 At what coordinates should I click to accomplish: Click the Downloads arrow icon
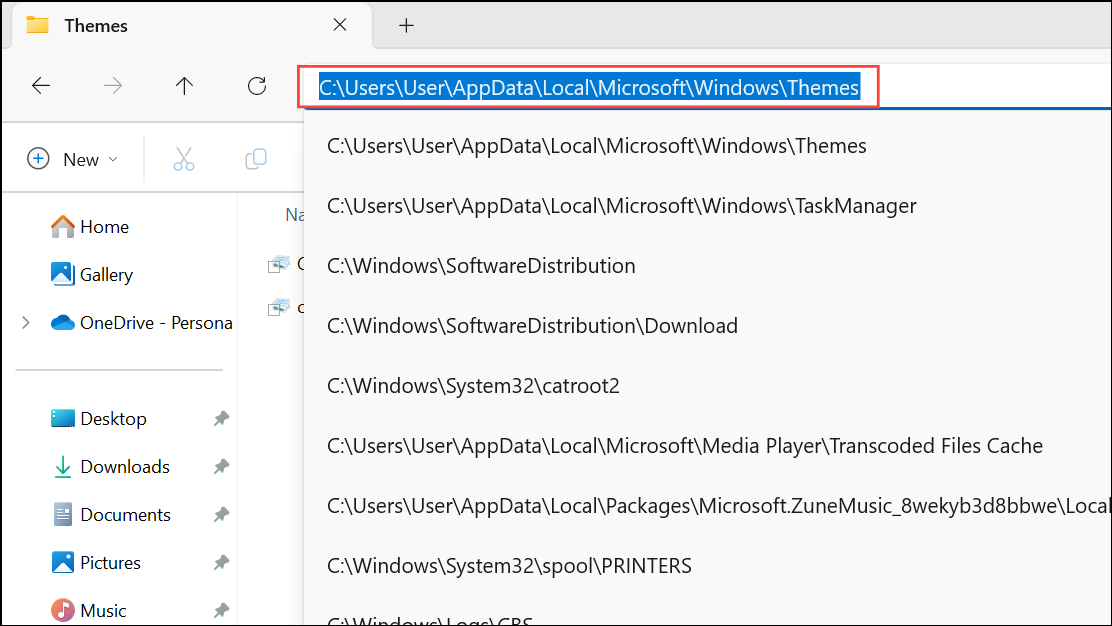pos(62,466)
